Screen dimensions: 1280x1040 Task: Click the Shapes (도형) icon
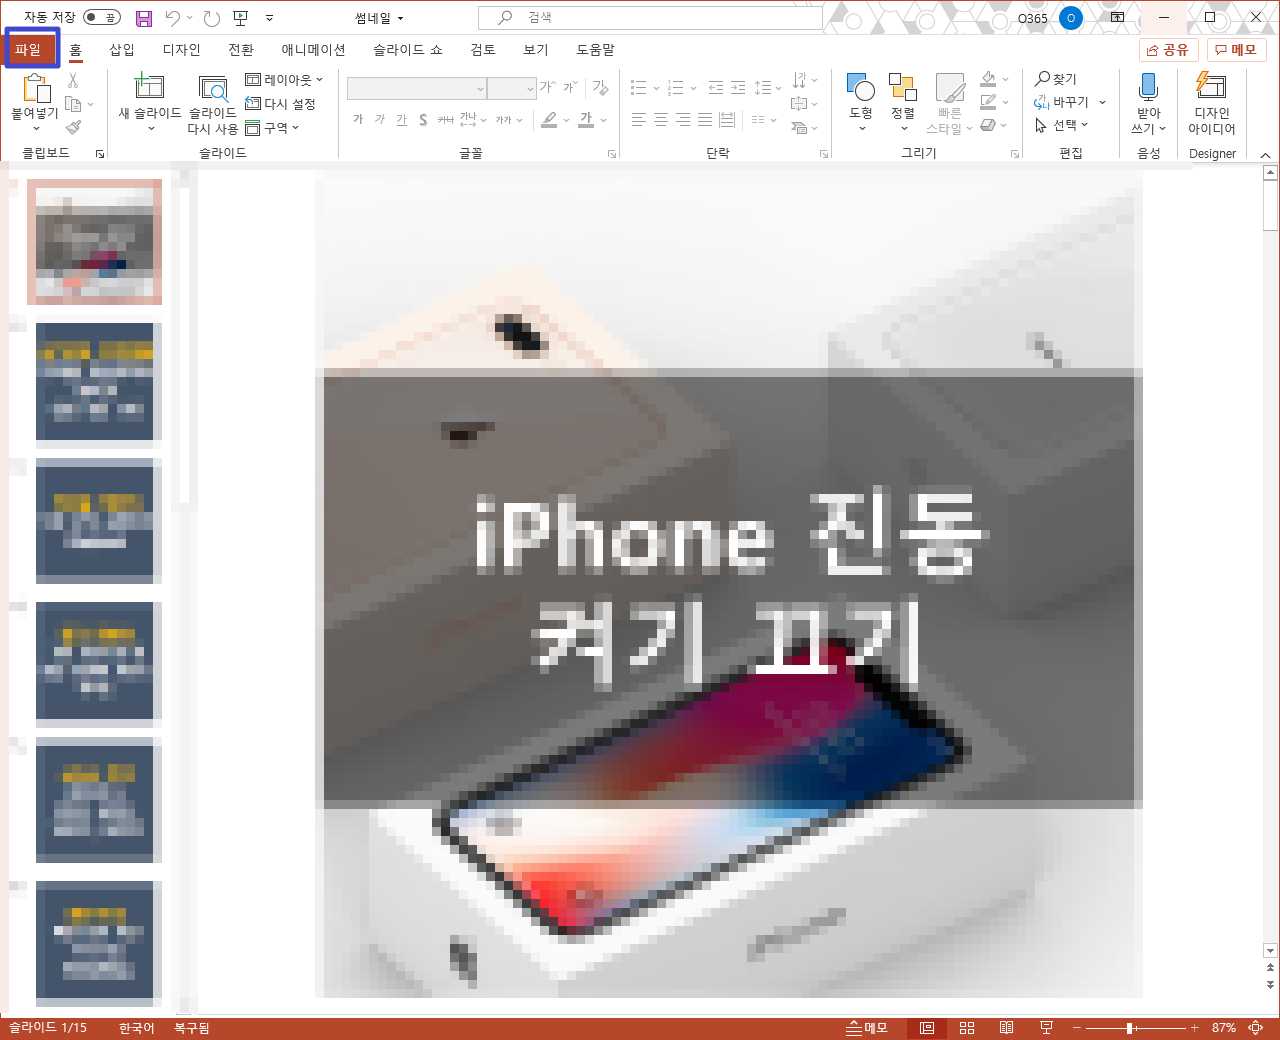861,87
